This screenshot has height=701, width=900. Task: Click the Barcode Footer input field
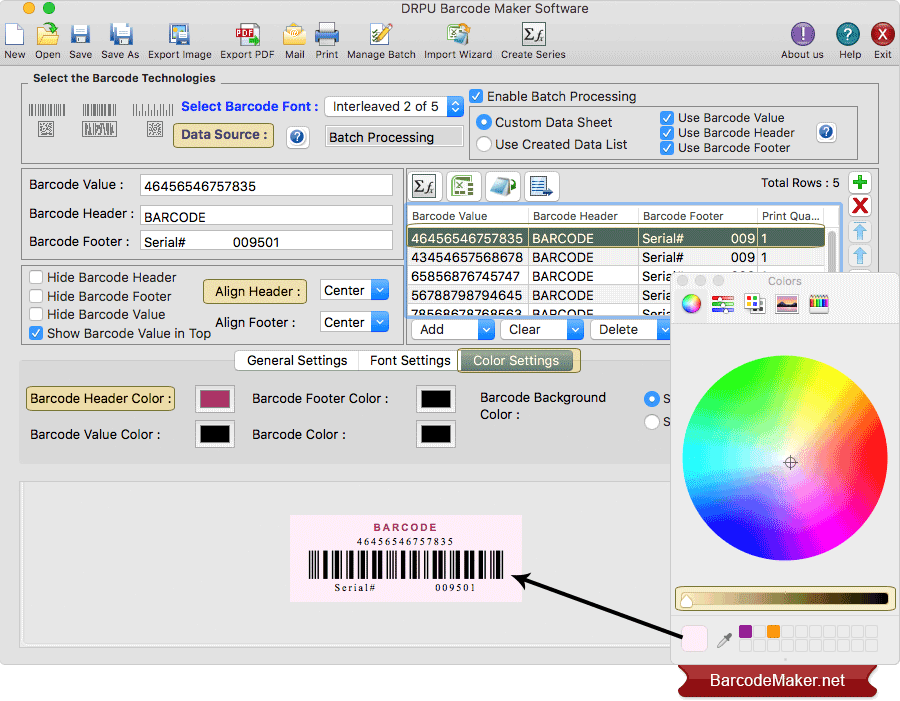(x=266, y=241)
